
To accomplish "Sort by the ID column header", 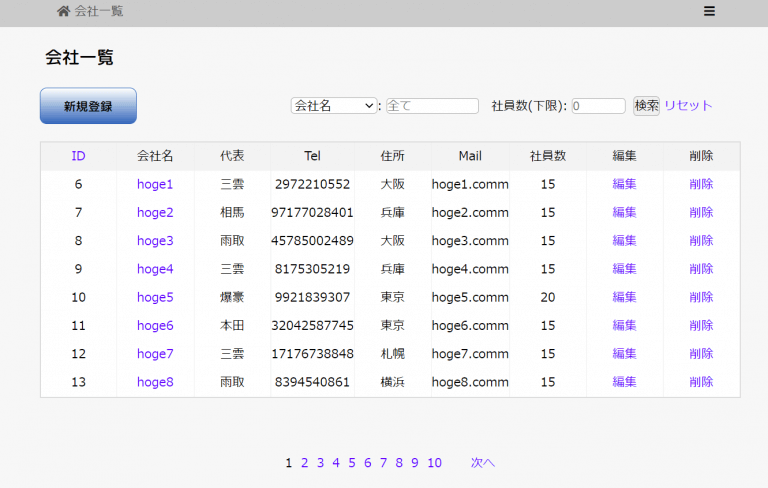I will [78, 156].
